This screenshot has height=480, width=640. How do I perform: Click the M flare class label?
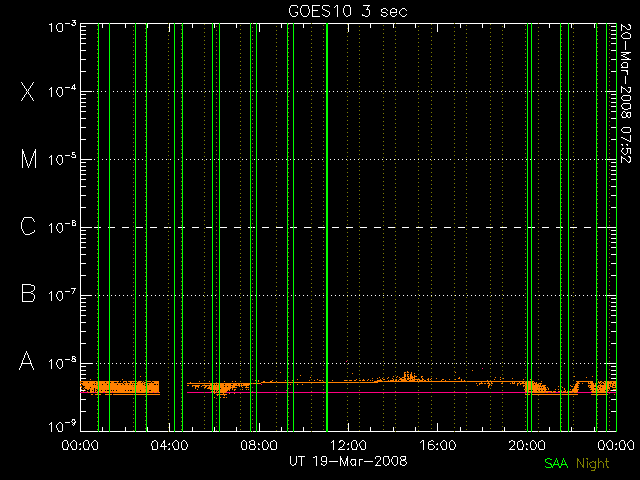(x=29, y=159)
